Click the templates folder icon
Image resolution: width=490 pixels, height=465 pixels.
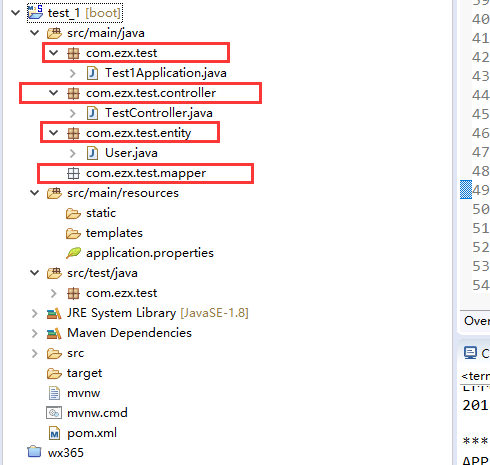(73, 233)
